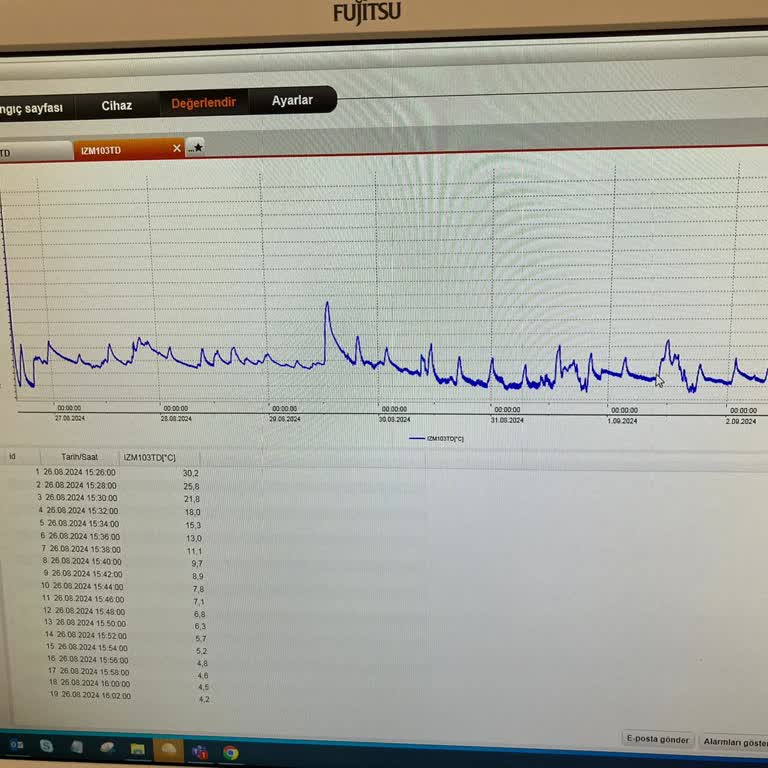Image resolution: width=768 pixels, height=768 pixels.
Task: Open Outlook from the taskbar
Action: (x=17, y=745)
